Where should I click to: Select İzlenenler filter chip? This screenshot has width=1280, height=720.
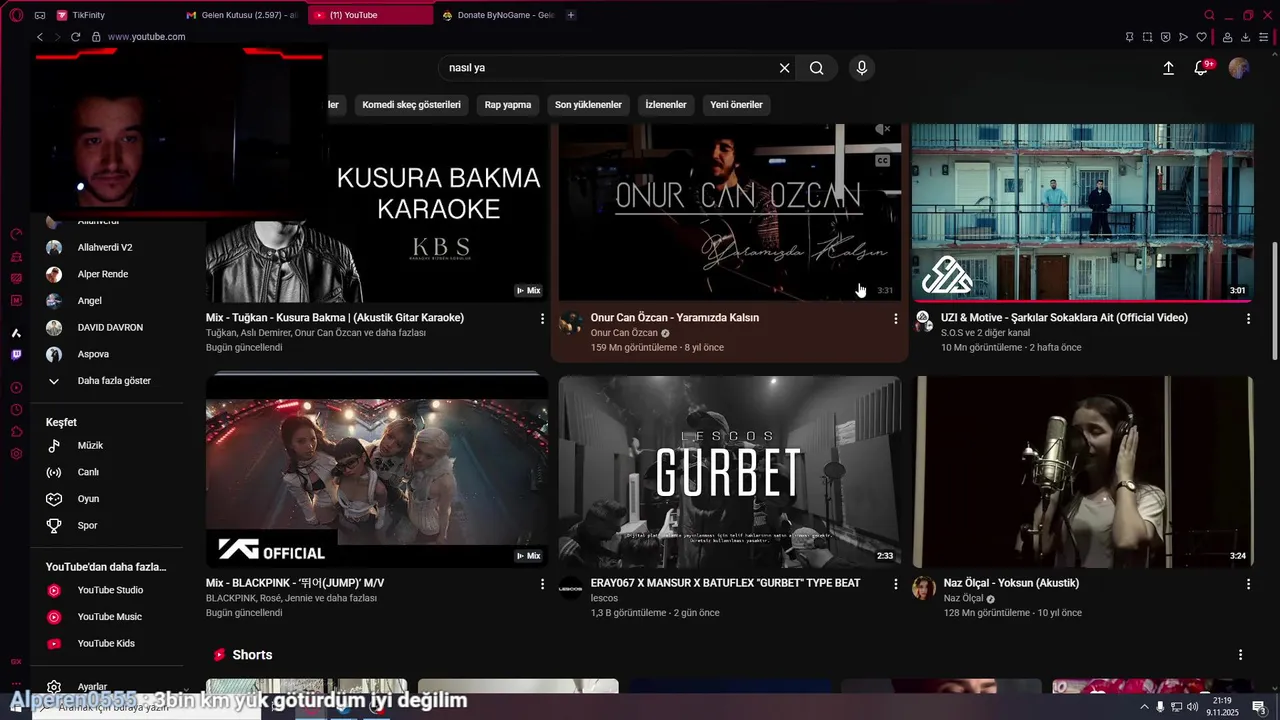pos(666,104)
